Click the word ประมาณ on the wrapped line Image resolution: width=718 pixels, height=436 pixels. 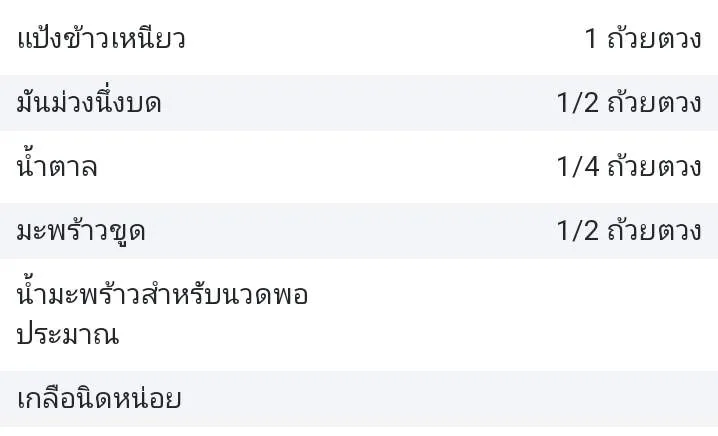(68, 334)
